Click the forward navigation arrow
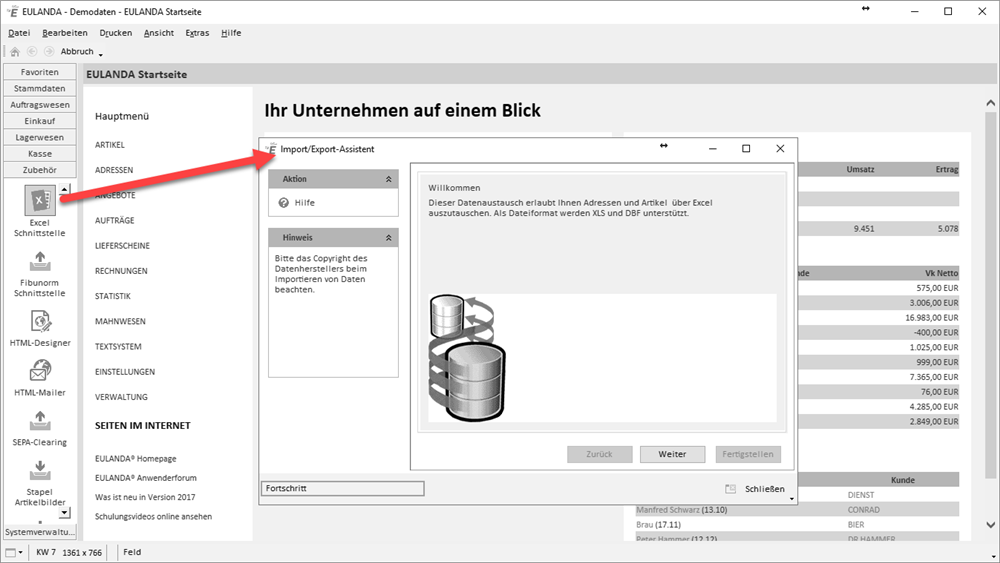1000x563 pixels. coord(48,52)
